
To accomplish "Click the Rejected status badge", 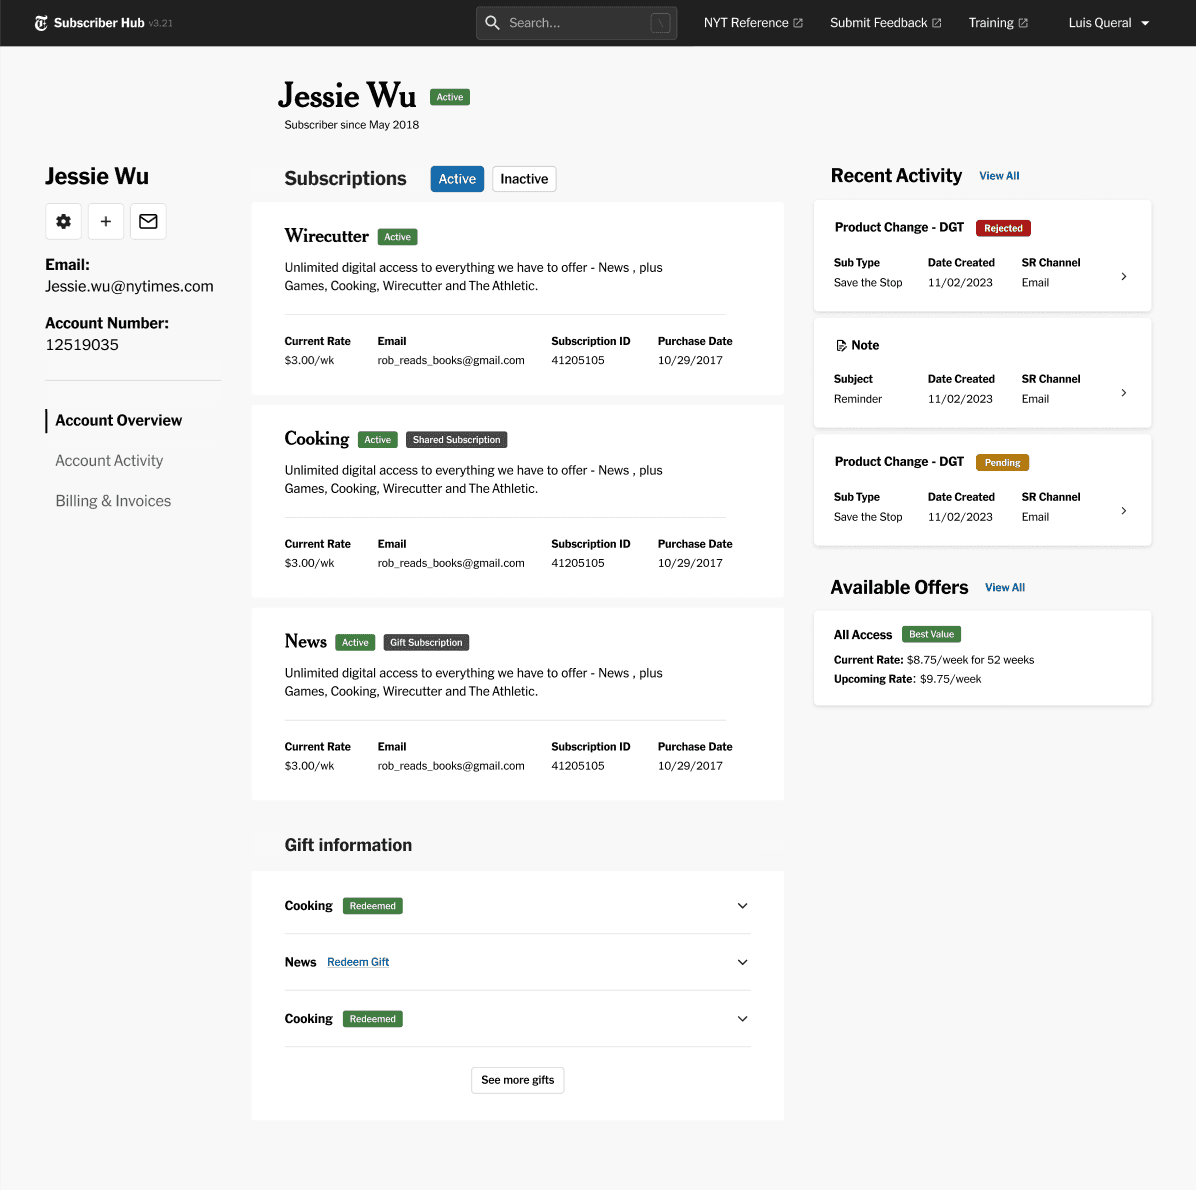I will (x=1003, y=228).
